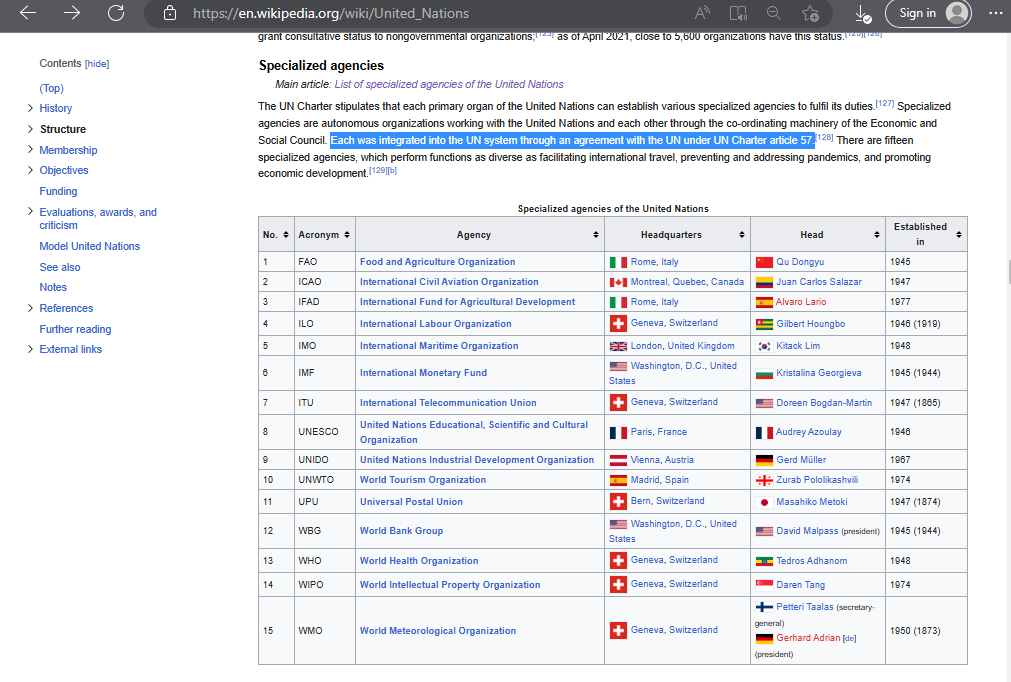Jump to (Top) of article
This screenshot has width=1011, height=682.
tap(52, 88)
